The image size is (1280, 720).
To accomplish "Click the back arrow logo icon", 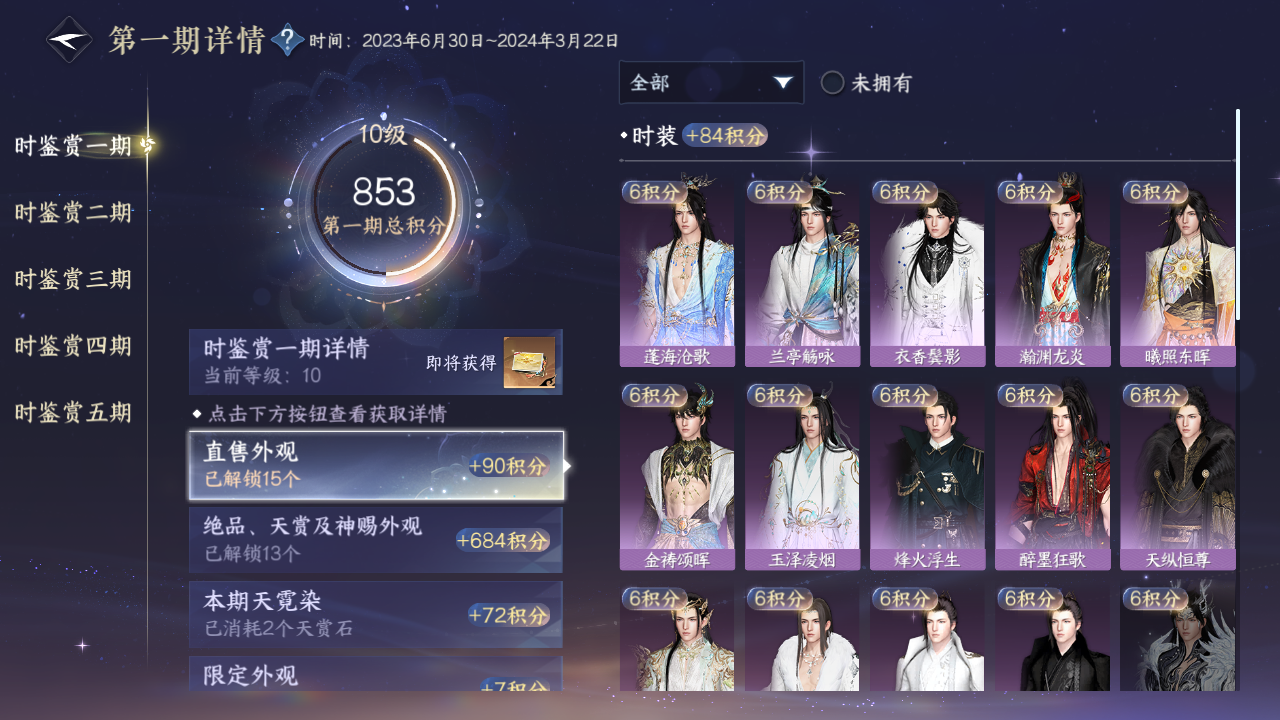I will tap(70, 40).
